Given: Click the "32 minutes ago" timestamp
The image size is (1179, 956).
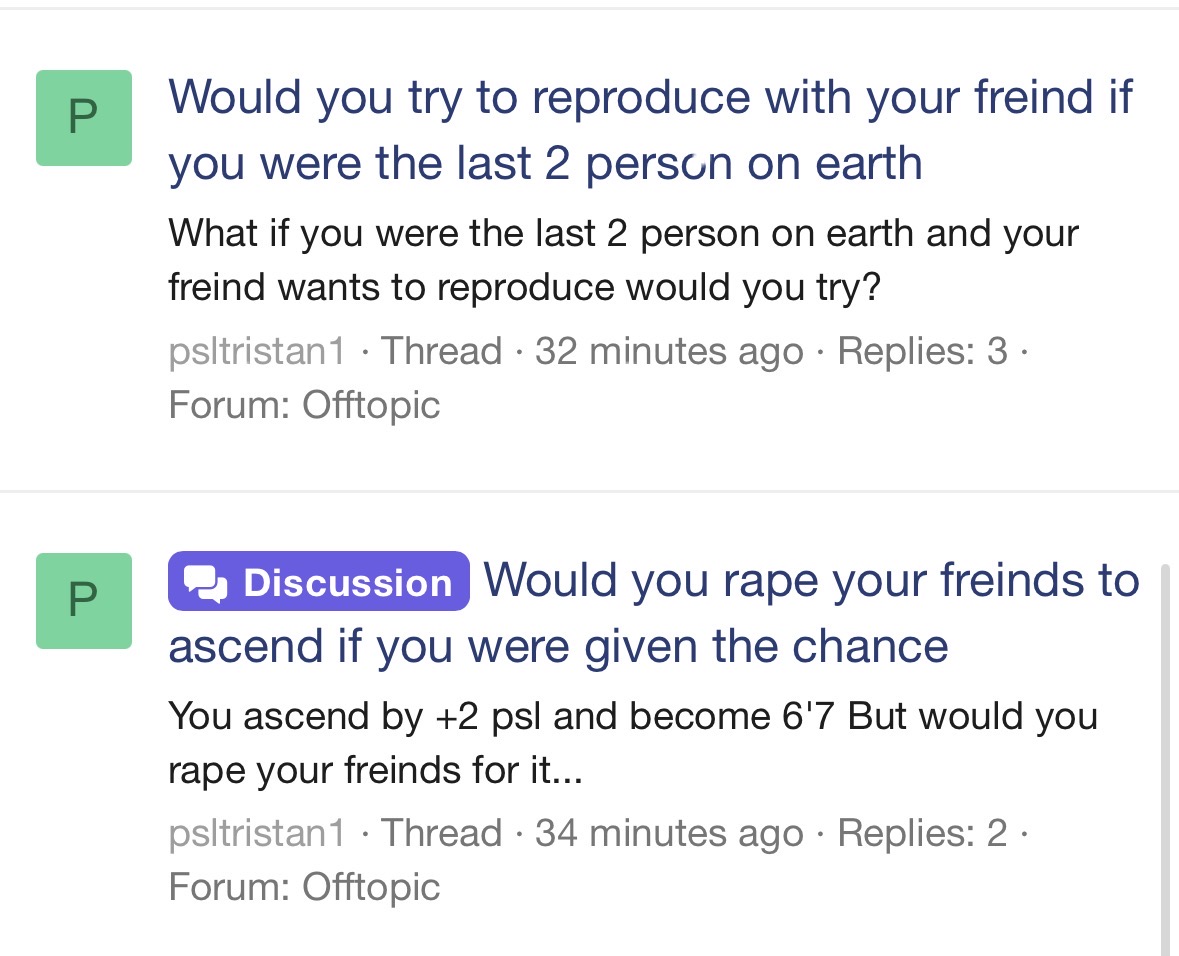Looking at the screenshot, I should pyautogui.click(x=669, y=351).
